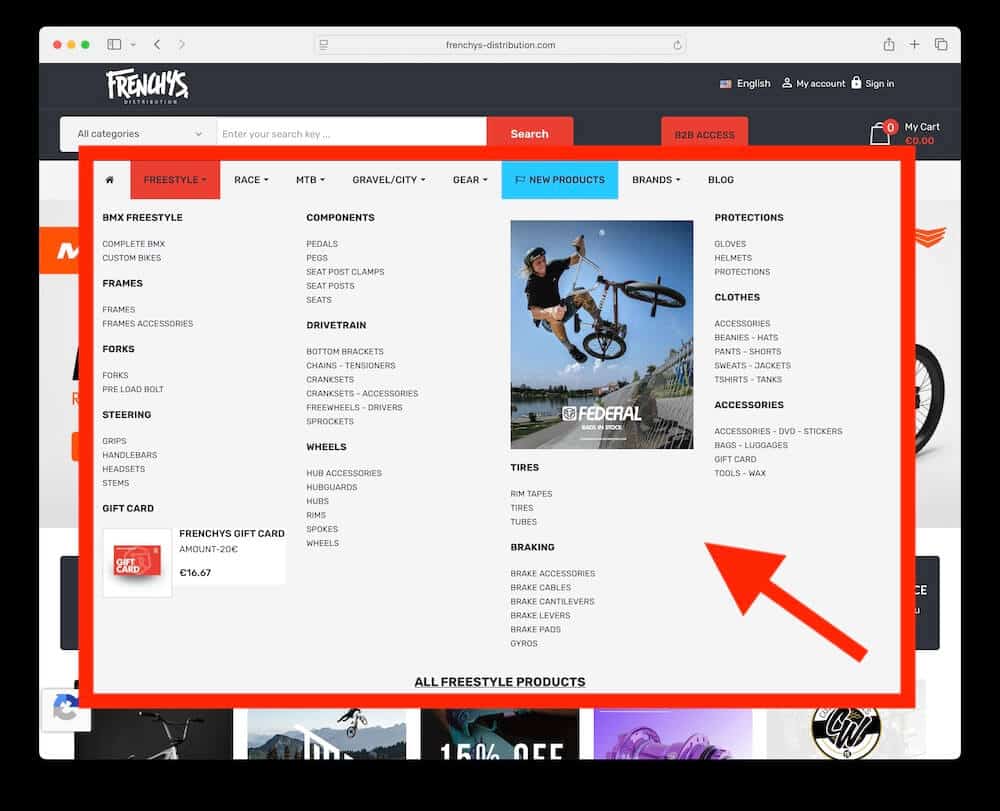
Task: Open FRAMES ACCESSORIES category
Action: tap(147, 323)
